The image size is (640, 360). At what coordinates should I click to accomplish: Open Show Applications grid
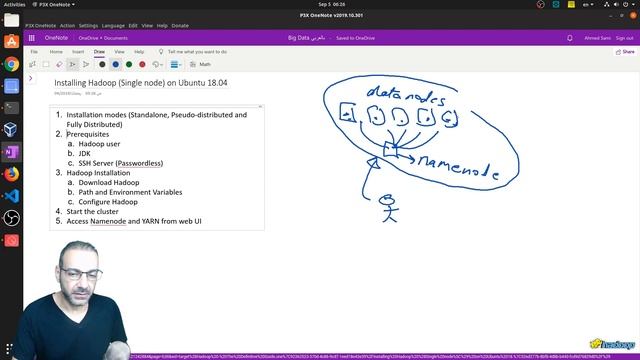(x=9, y=349)
